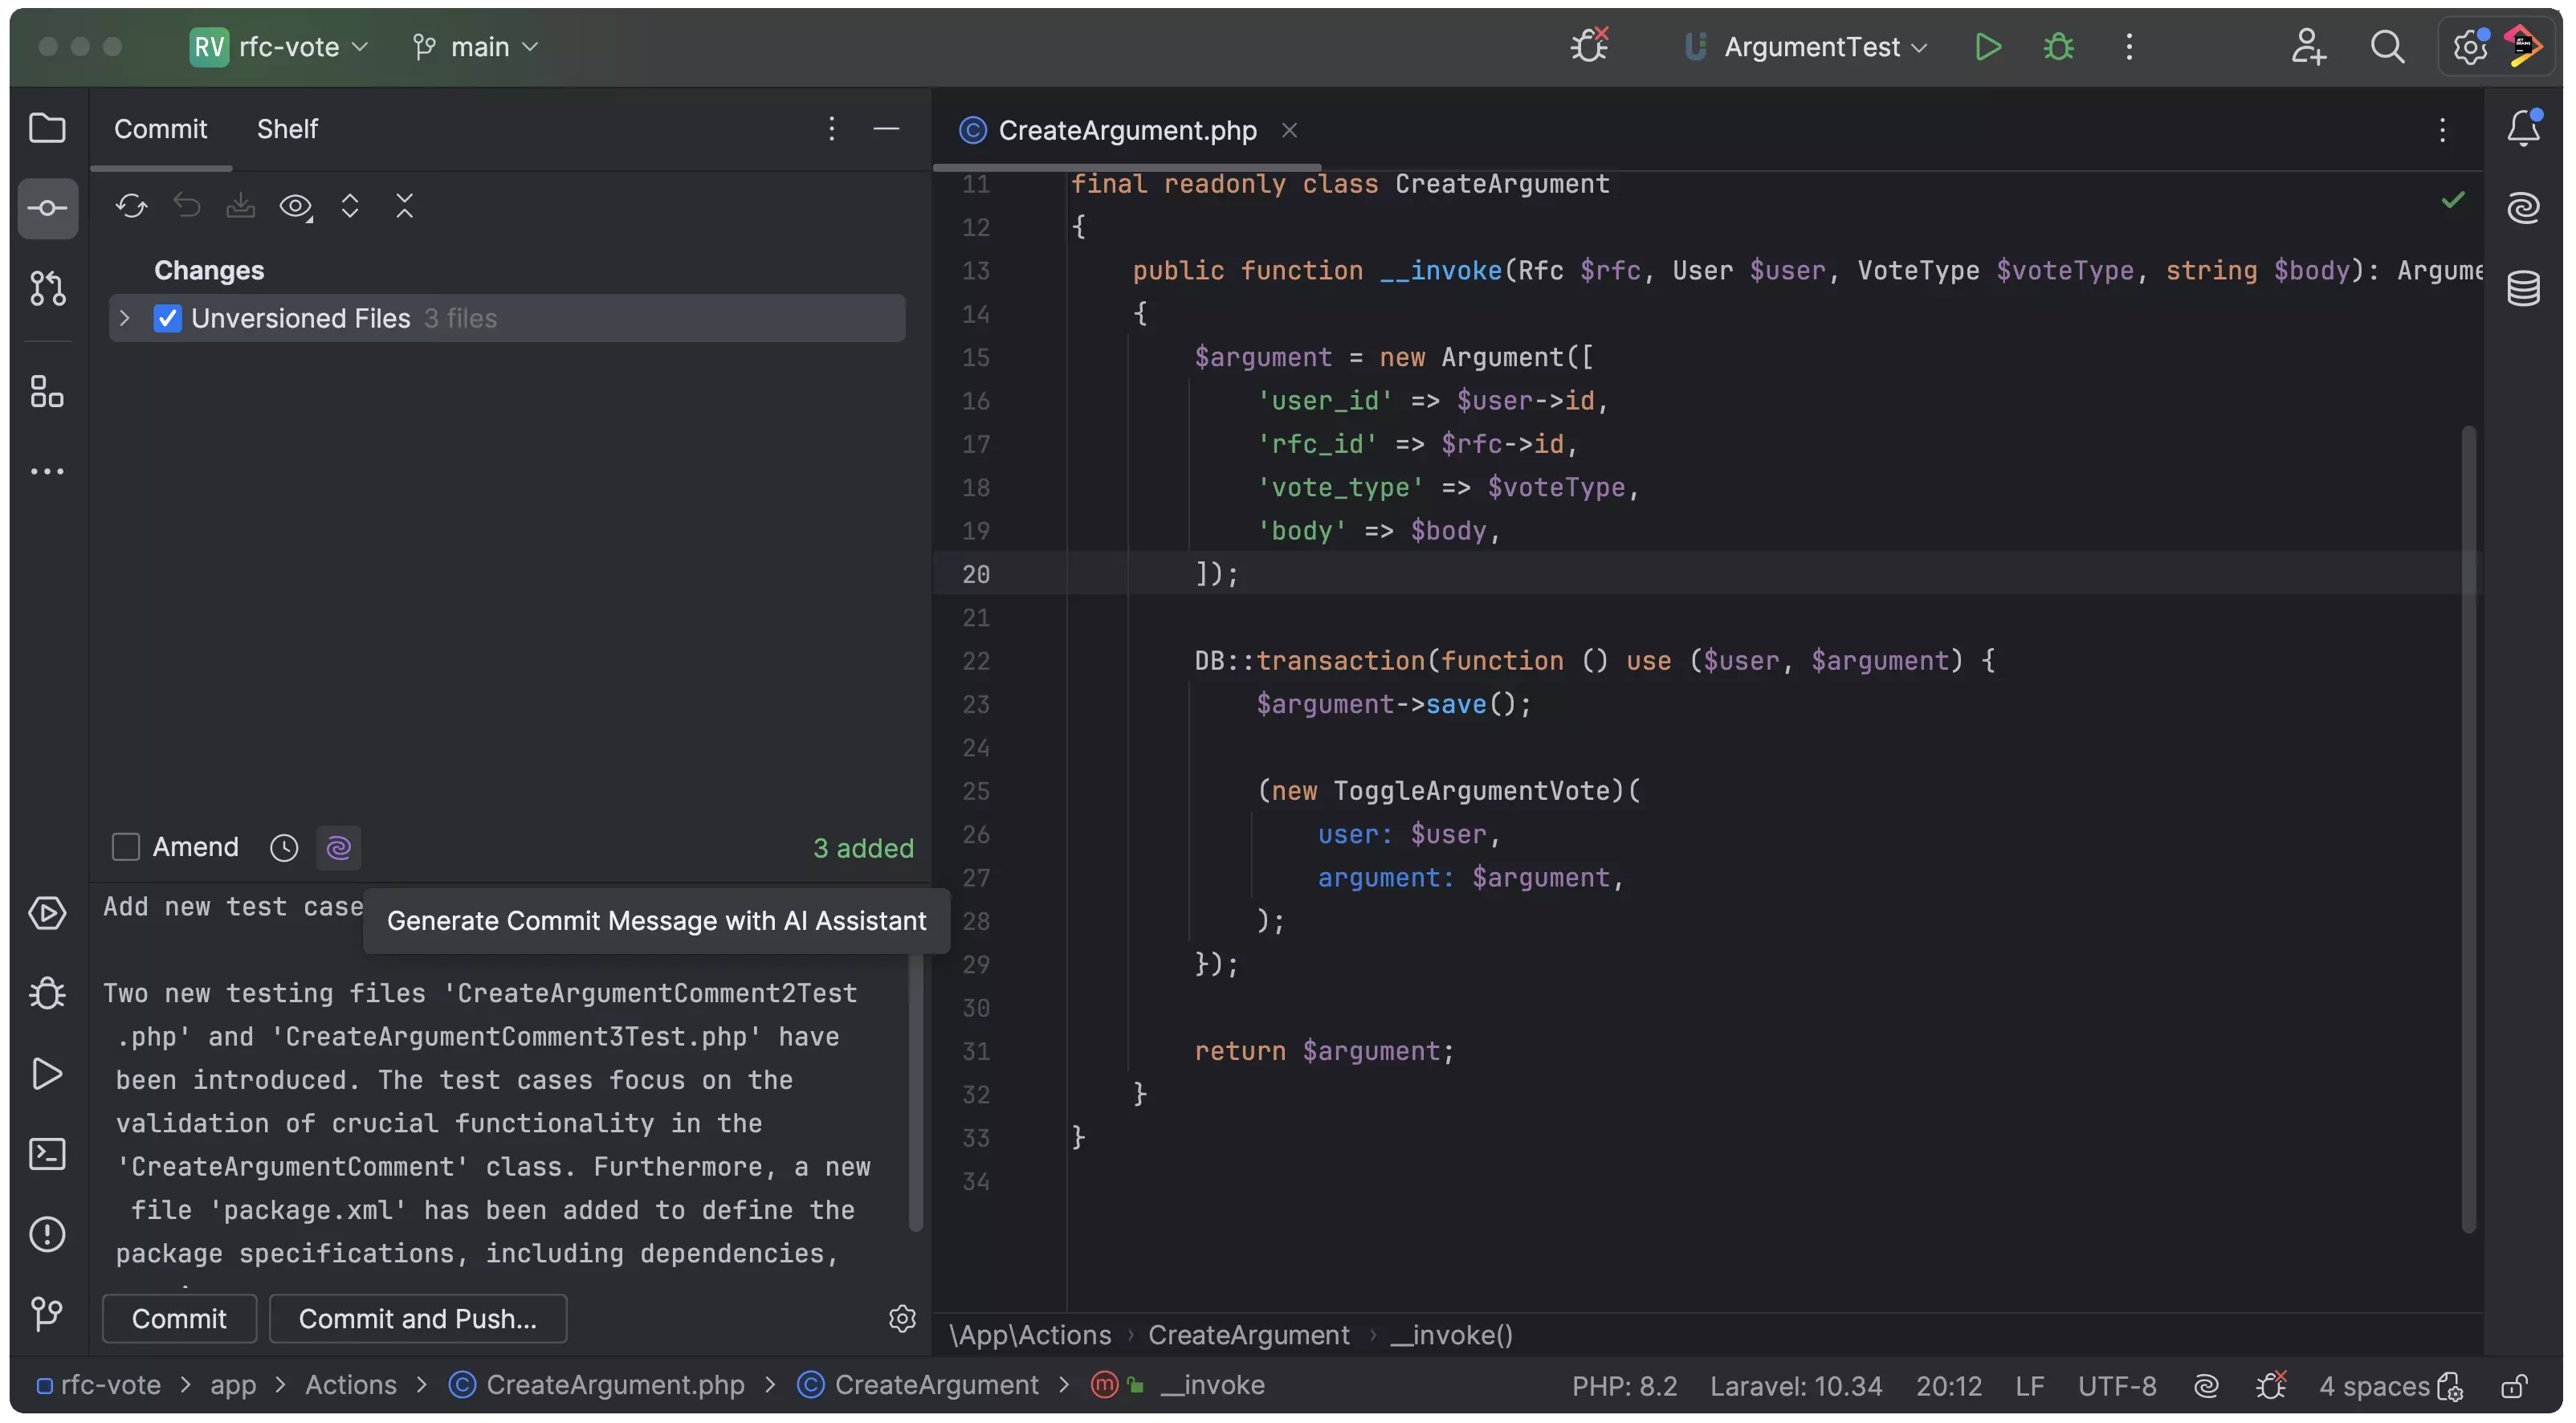Enable the Amend checkbox
This screenshot has height=1423, width=2576.
tap(126, 847)
